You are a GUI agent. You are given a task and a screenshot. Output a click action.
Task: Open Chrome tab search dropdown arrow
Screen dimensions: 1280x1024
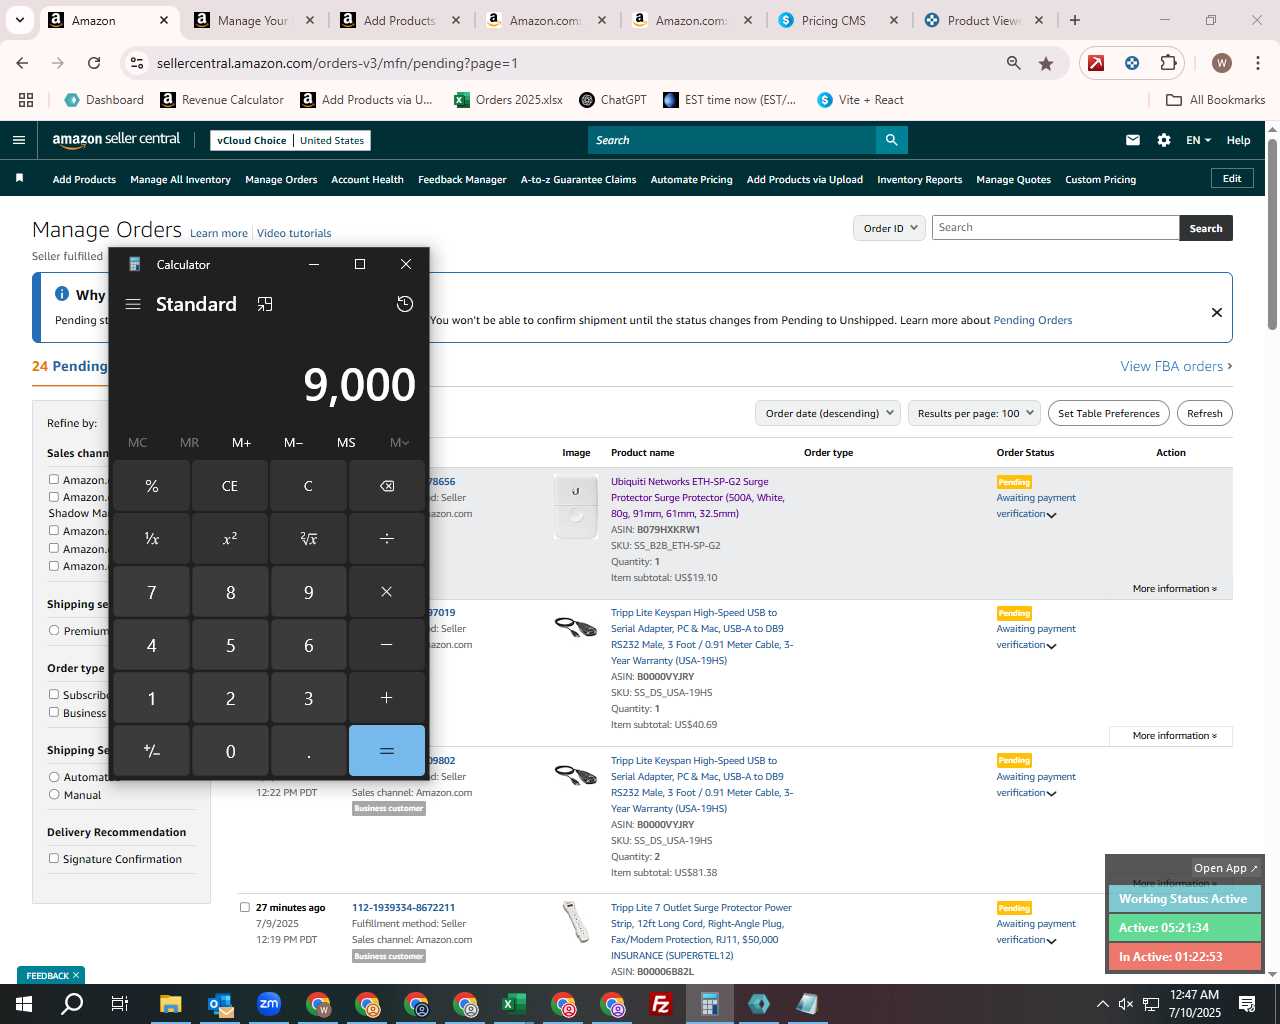coord(20,20)
